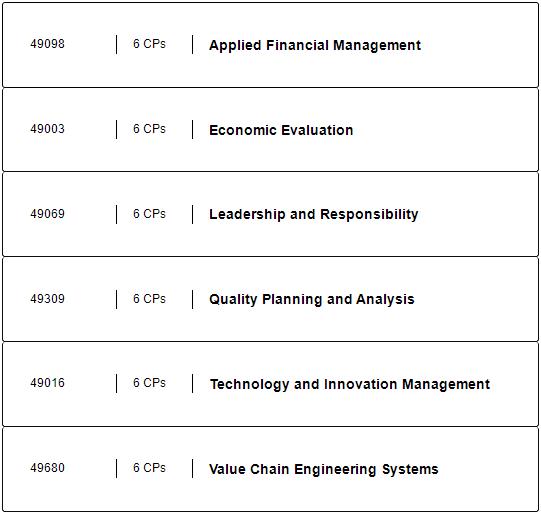Click subject code 49069
Viewport: 541px width, 514px height.
[x=47, y=214]
